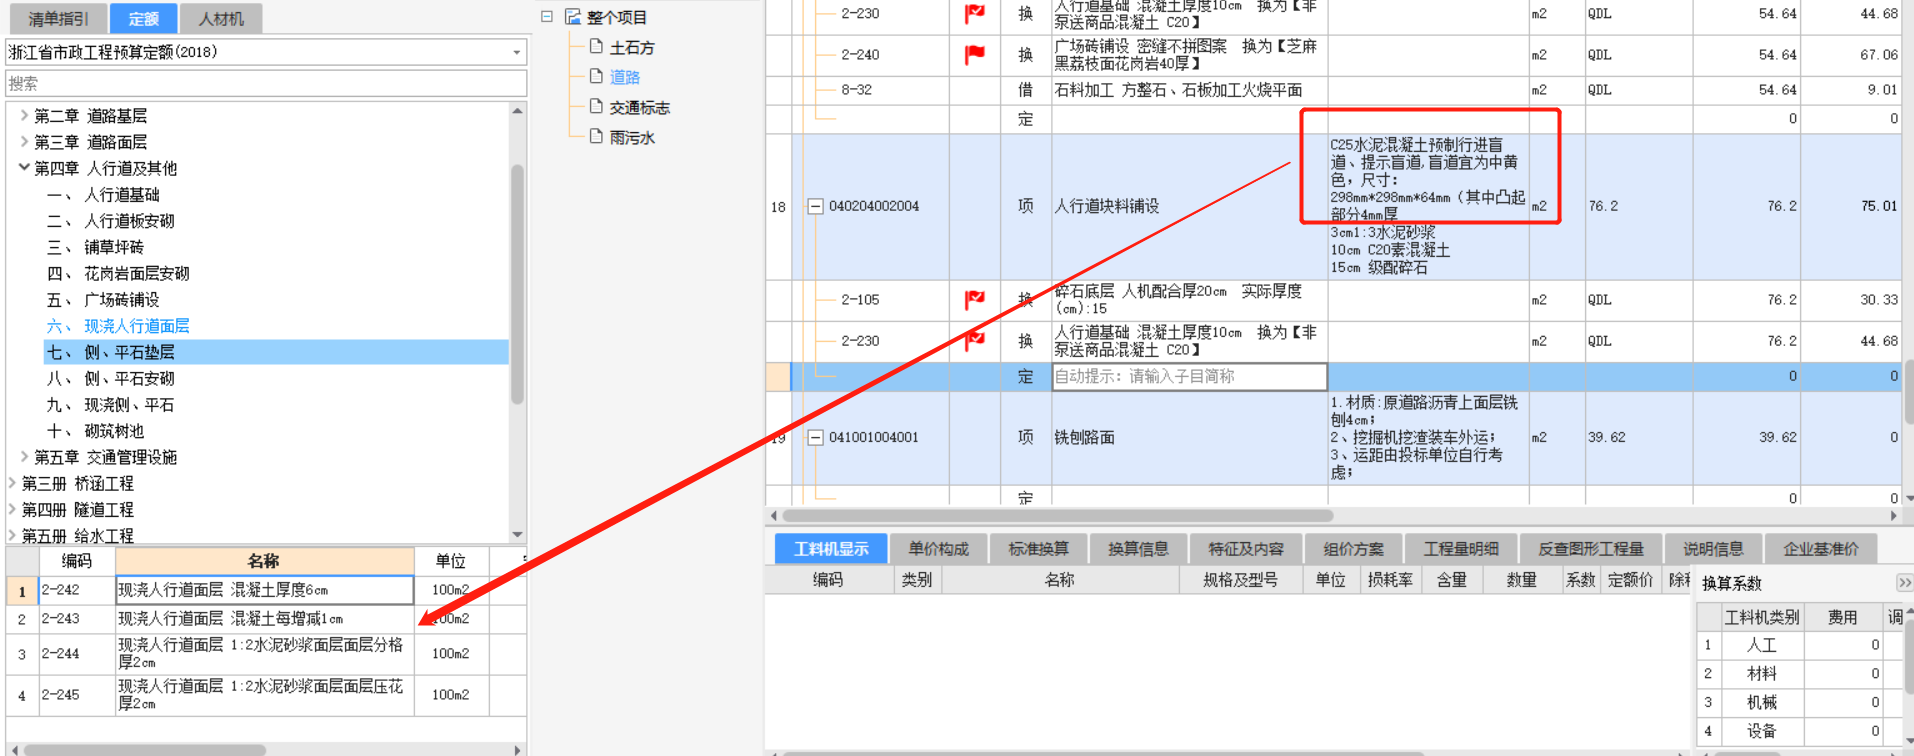The image size is (1914, 756).
Task: Select 五、广场砖铺设 tree item
Action: [x=103, y=299]
